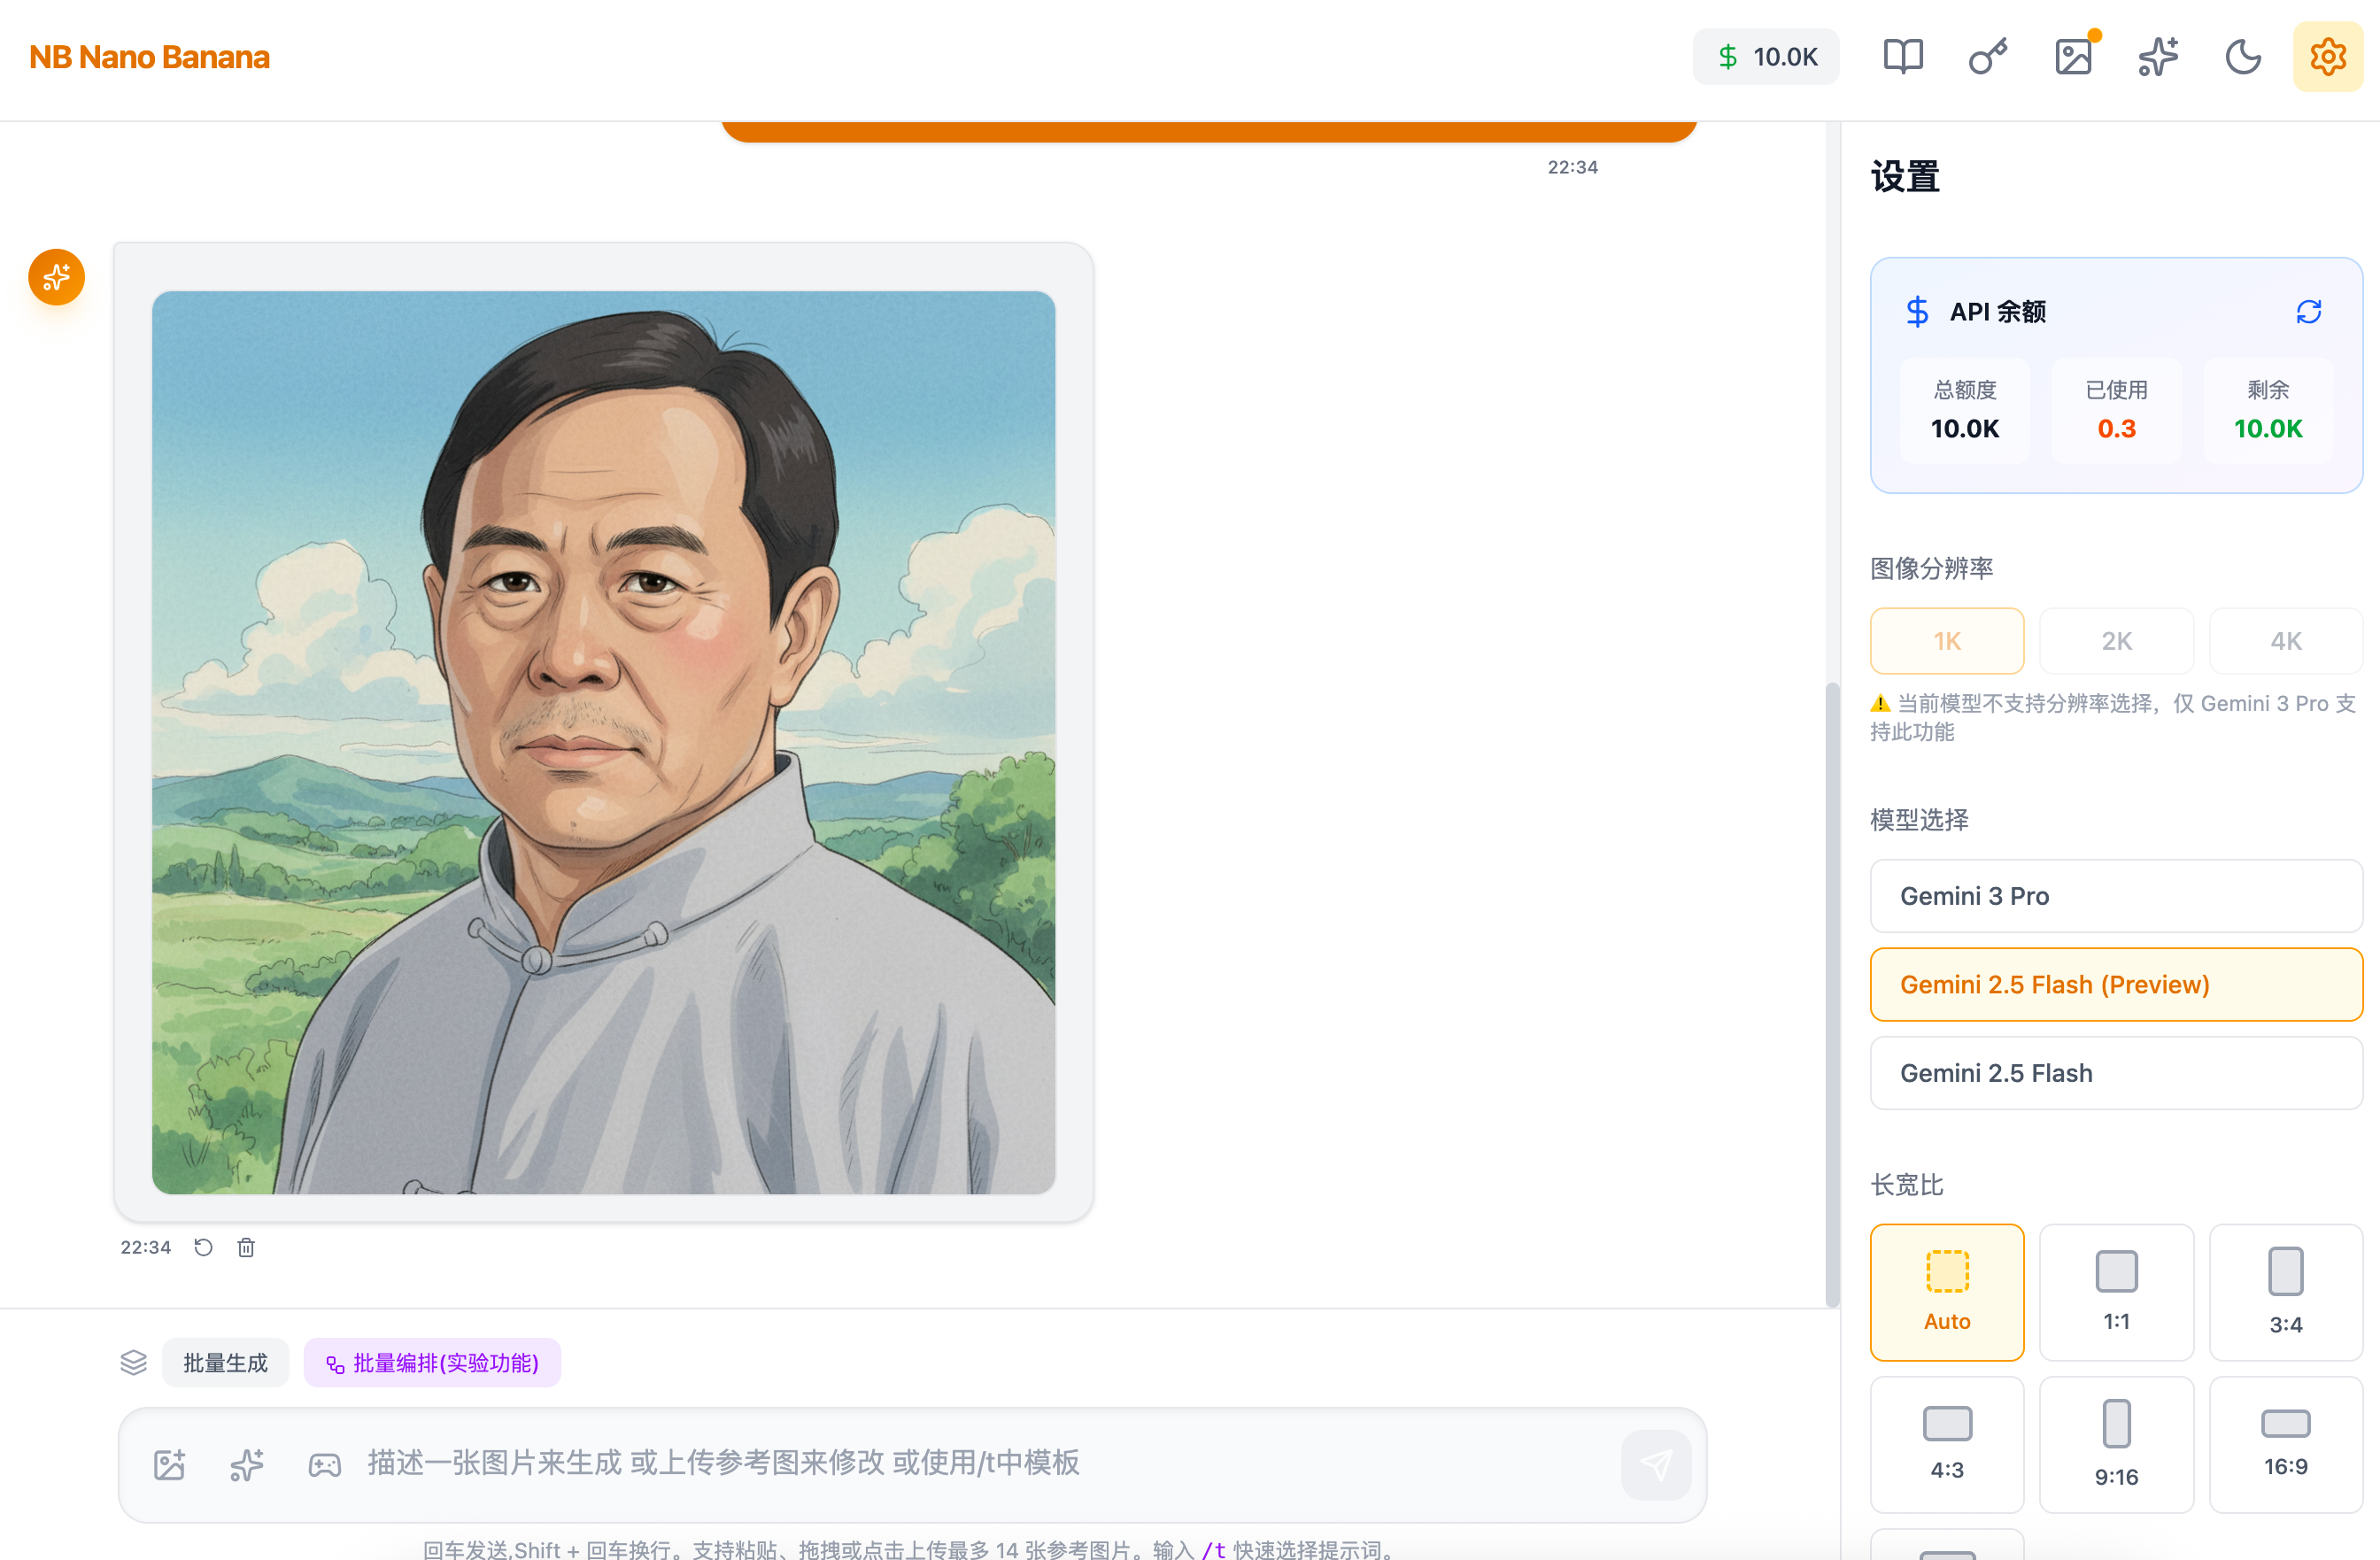2380x1560 pixels.
Task: Close the settings panel via gear icon
Action: 2328,57
